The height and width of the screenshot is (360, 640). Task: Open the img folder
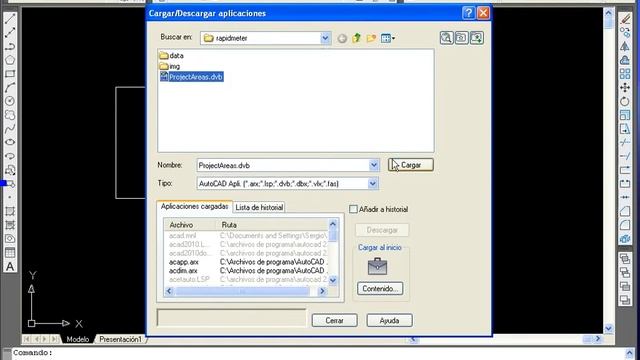170,66
